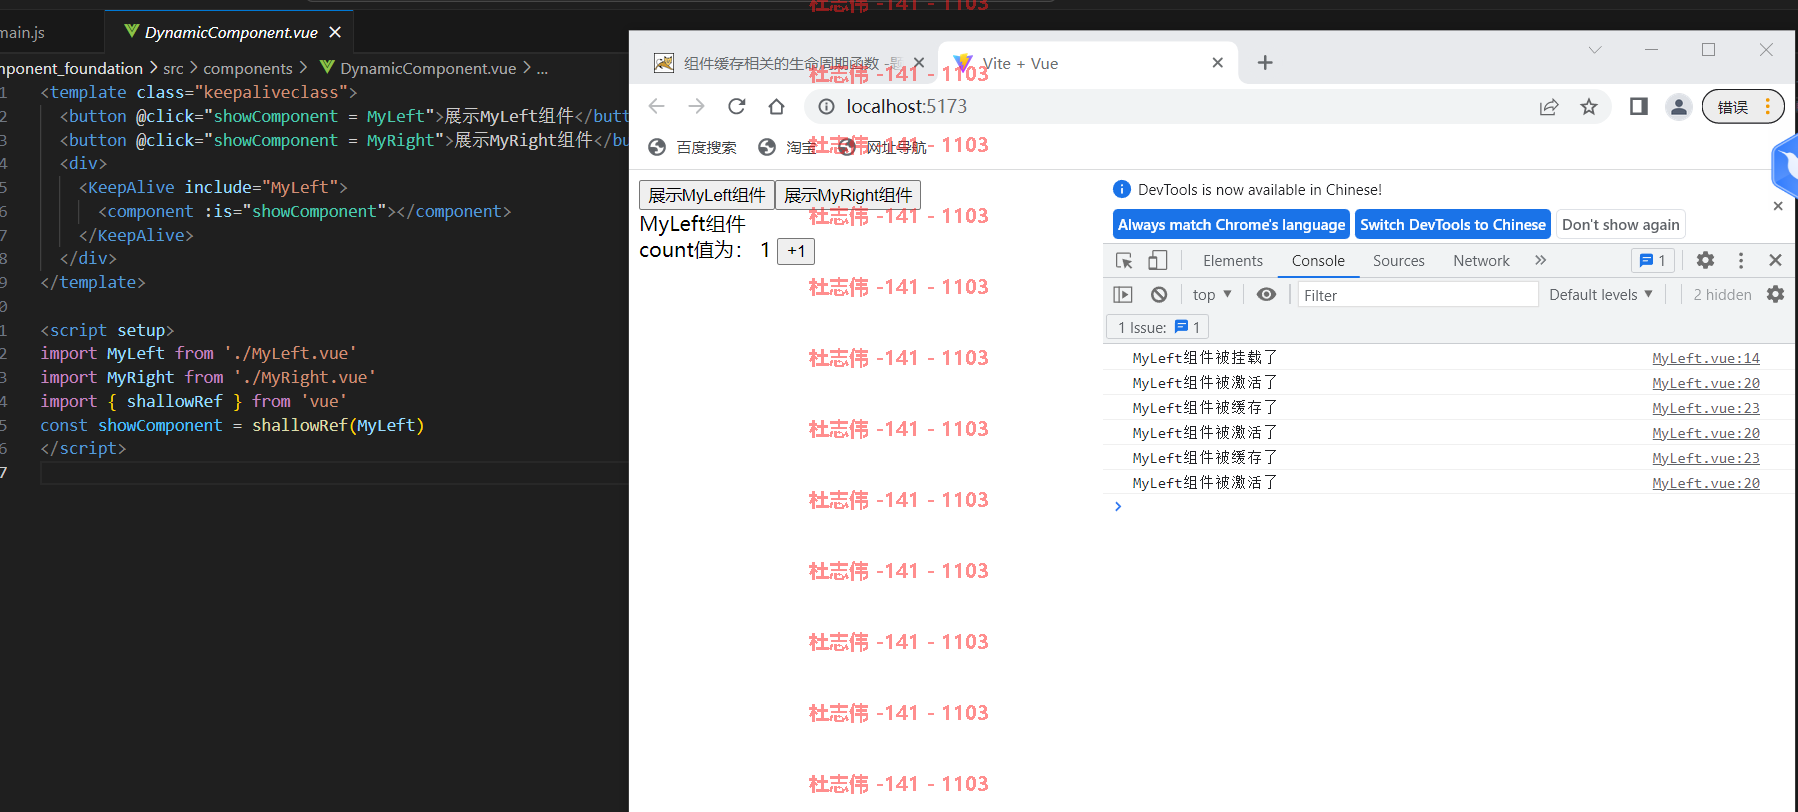The width and height of the screenshot is (1798, 812).
Task: Open a new Chrome tab
Action: click(1265, 63)
